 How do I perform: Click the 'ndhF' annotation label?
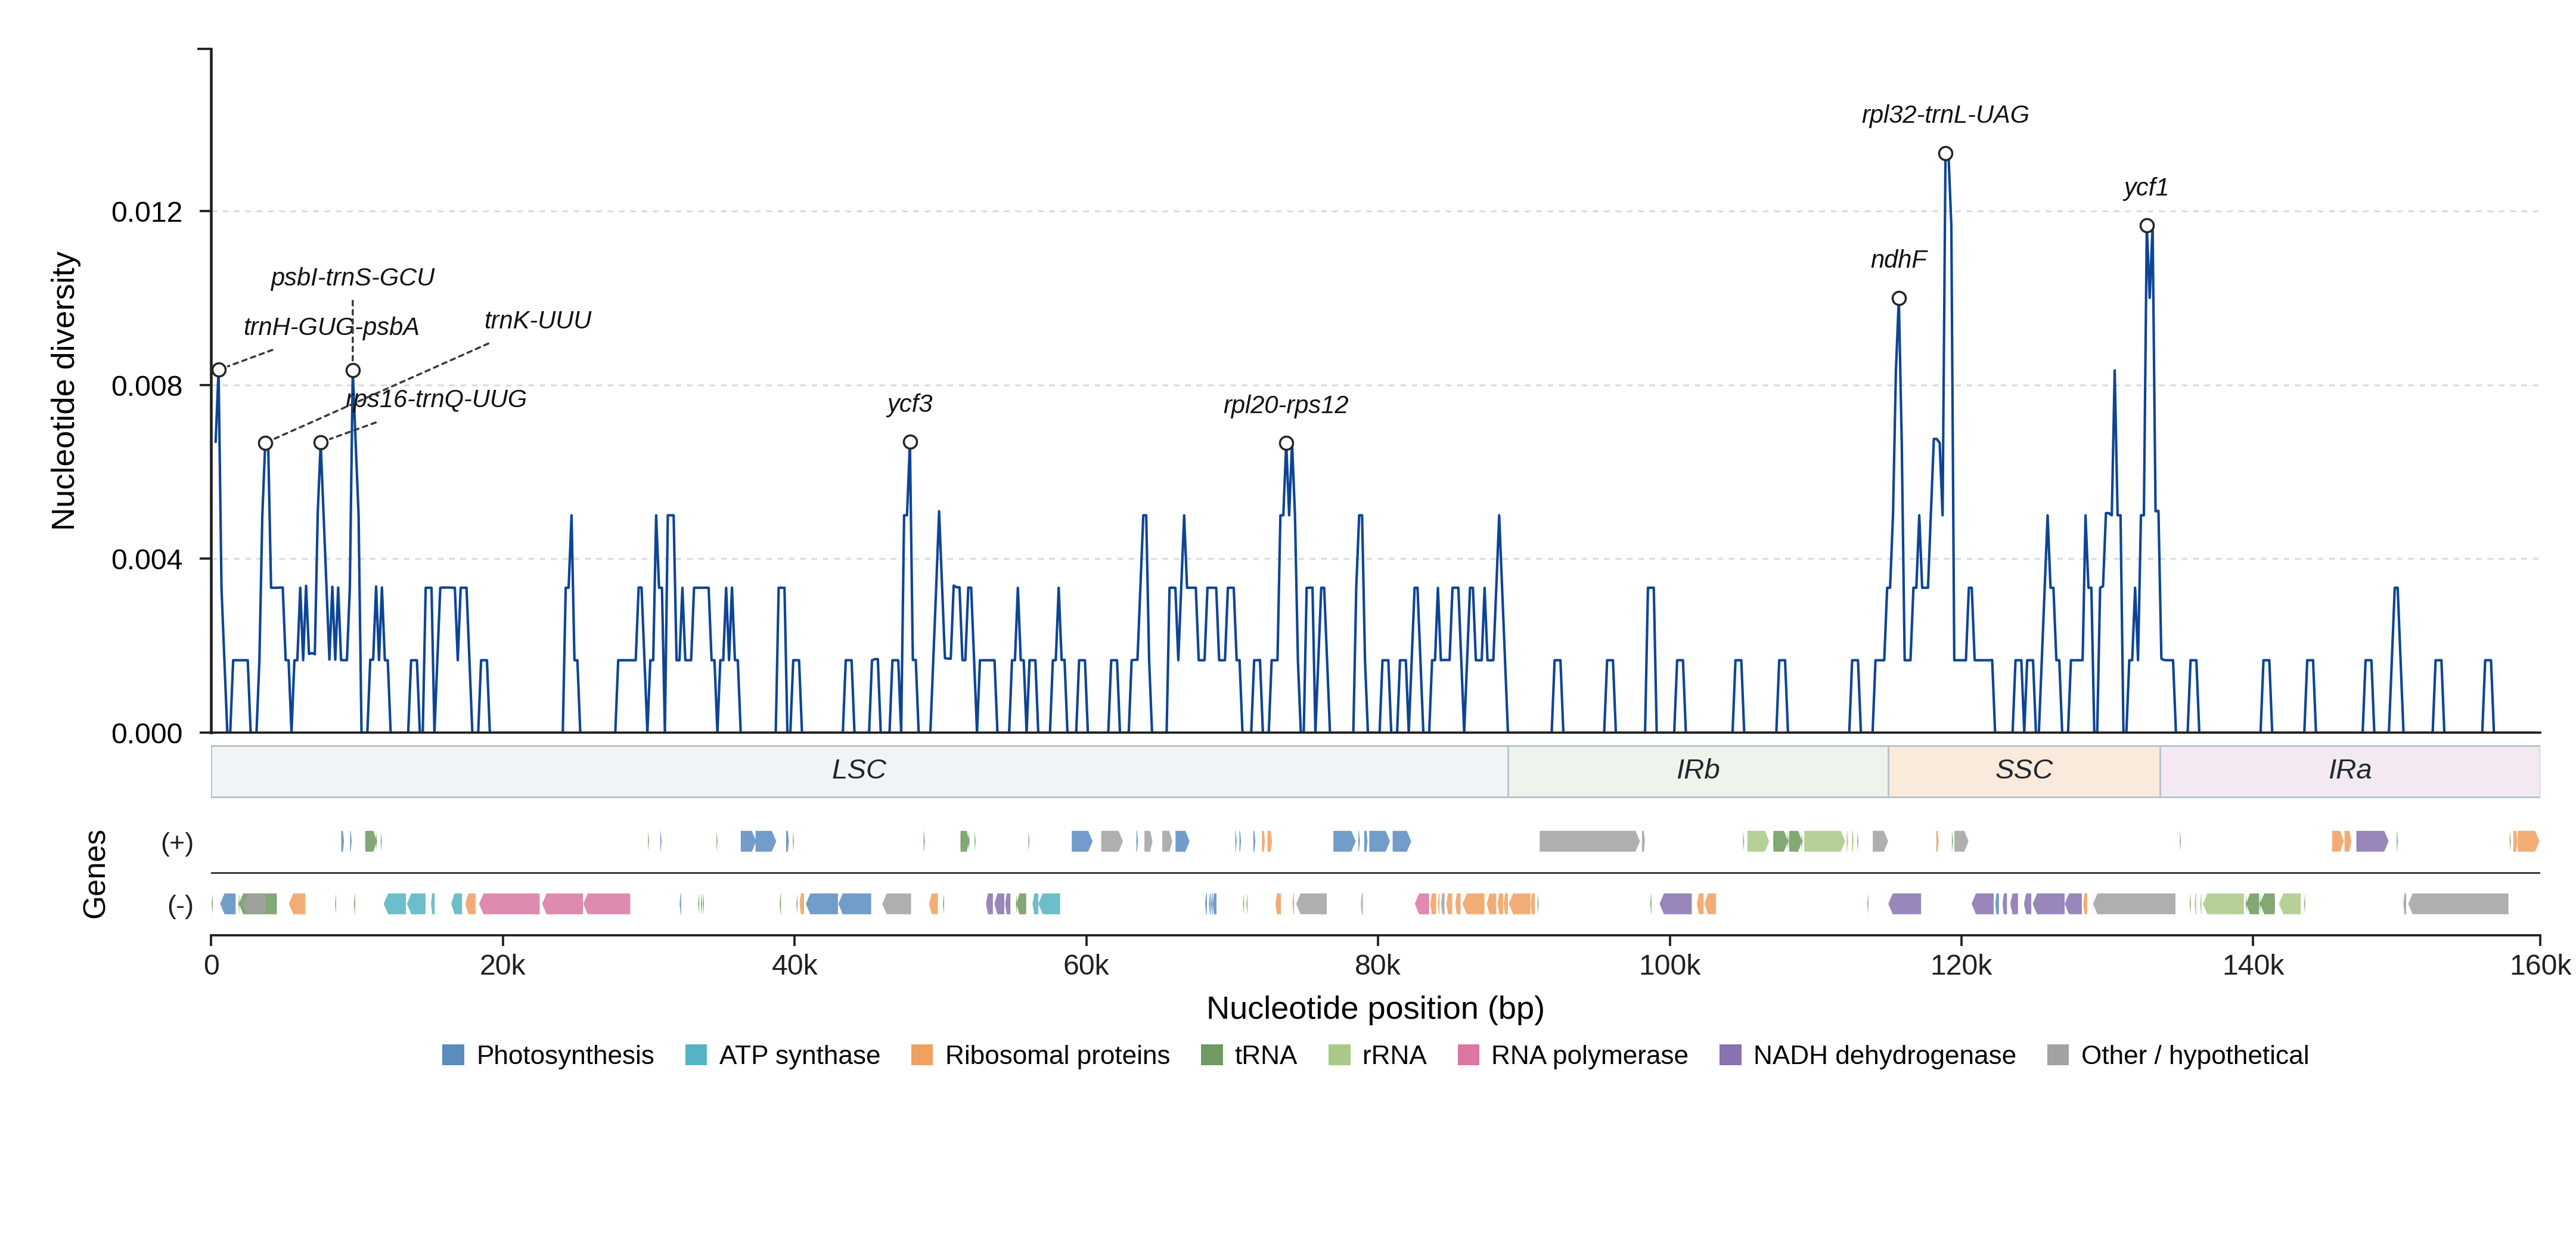(x=1898, y=260)
